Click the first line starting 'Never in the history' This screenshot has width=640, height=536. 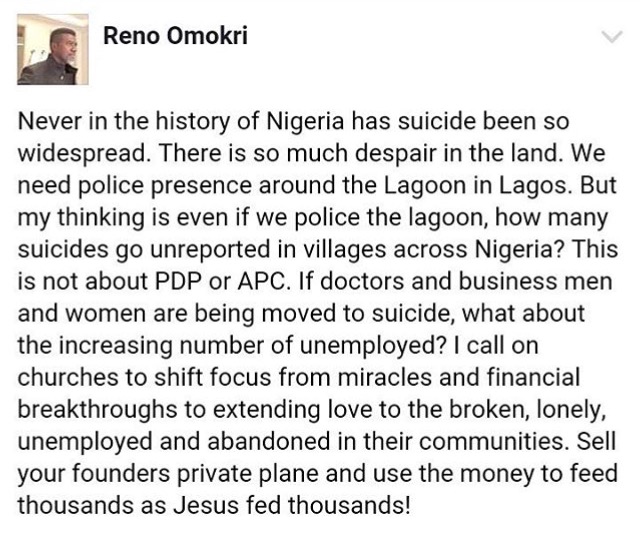click(x=293, y=122)
